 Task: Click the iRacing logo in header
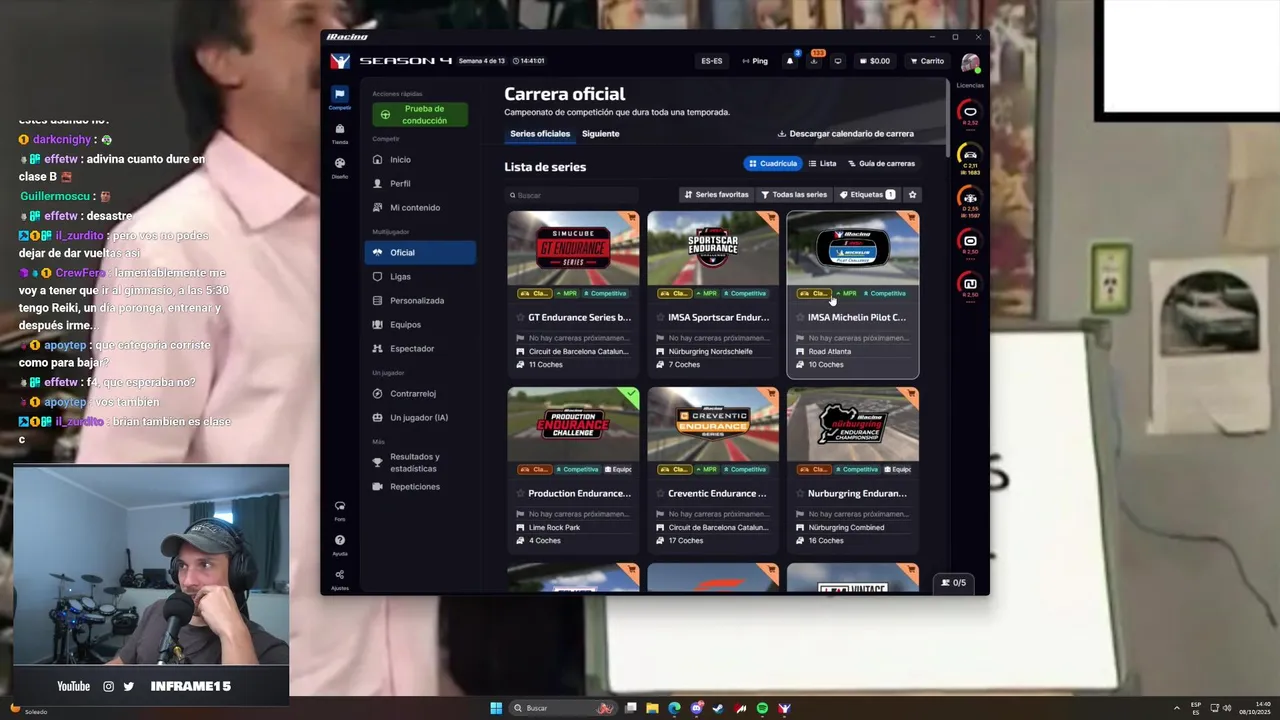340,61
